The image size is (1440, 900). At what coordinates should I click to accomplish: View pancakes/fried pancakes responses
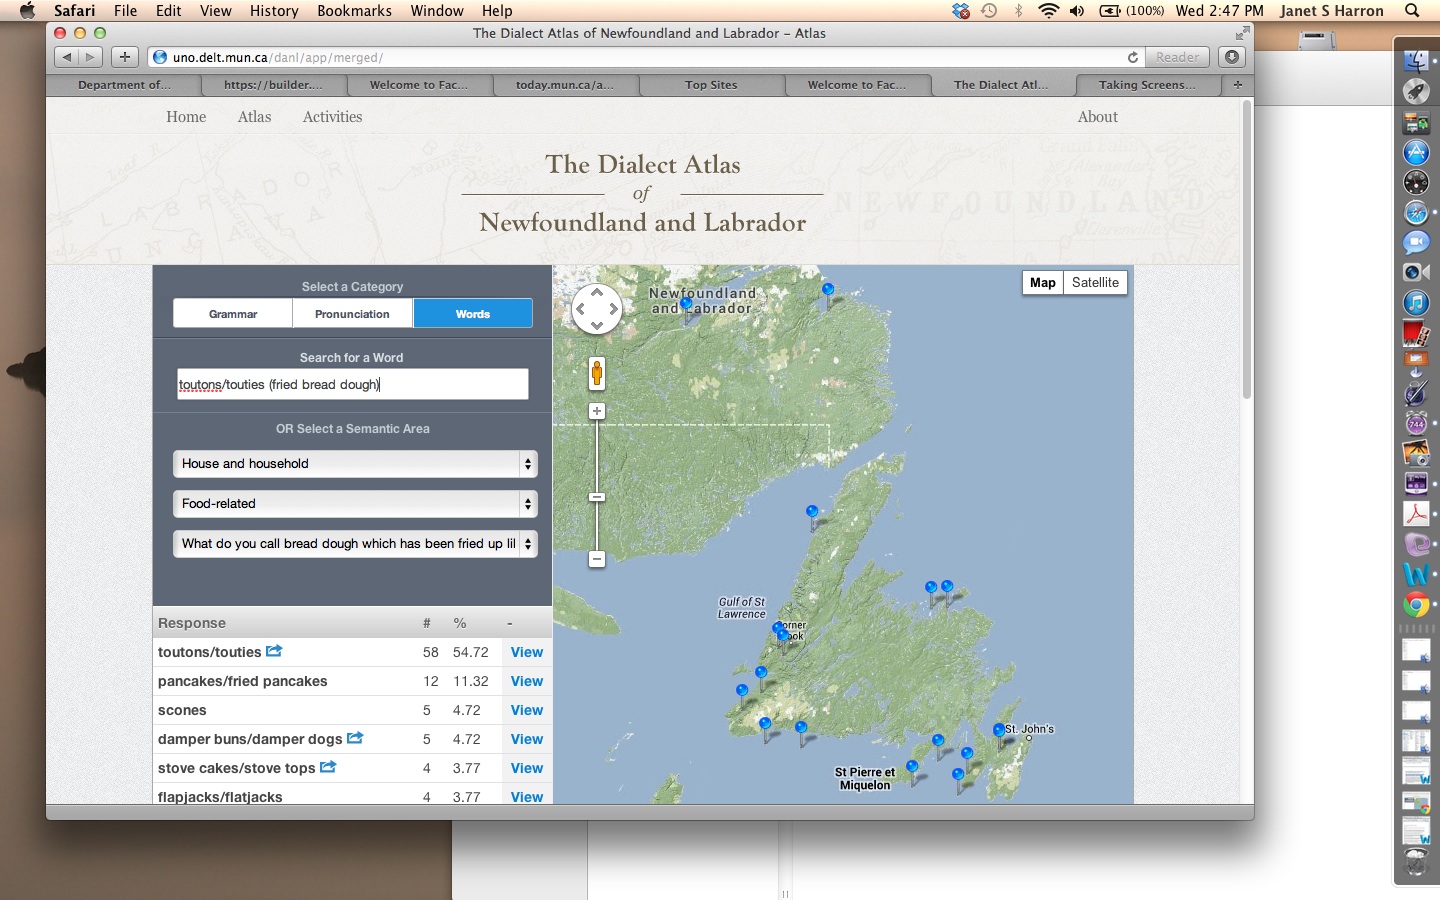(527, 681)
